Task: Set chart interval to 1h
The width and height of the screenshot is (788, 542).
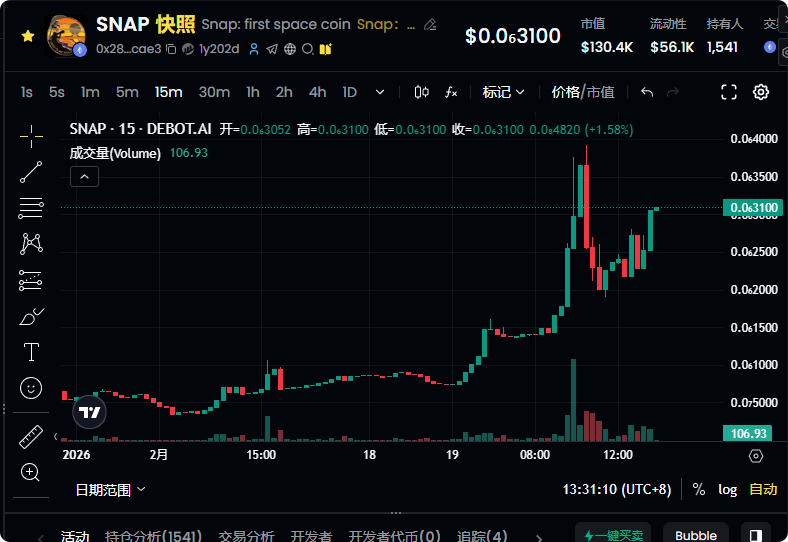Action: (x=253, y=92)
